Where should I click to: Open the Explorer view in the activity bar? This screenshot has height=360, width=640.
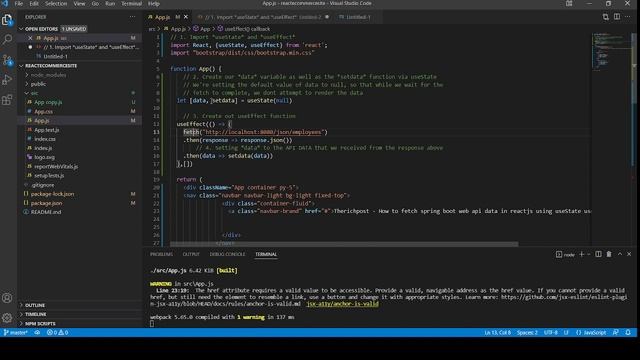coord(7,20)
